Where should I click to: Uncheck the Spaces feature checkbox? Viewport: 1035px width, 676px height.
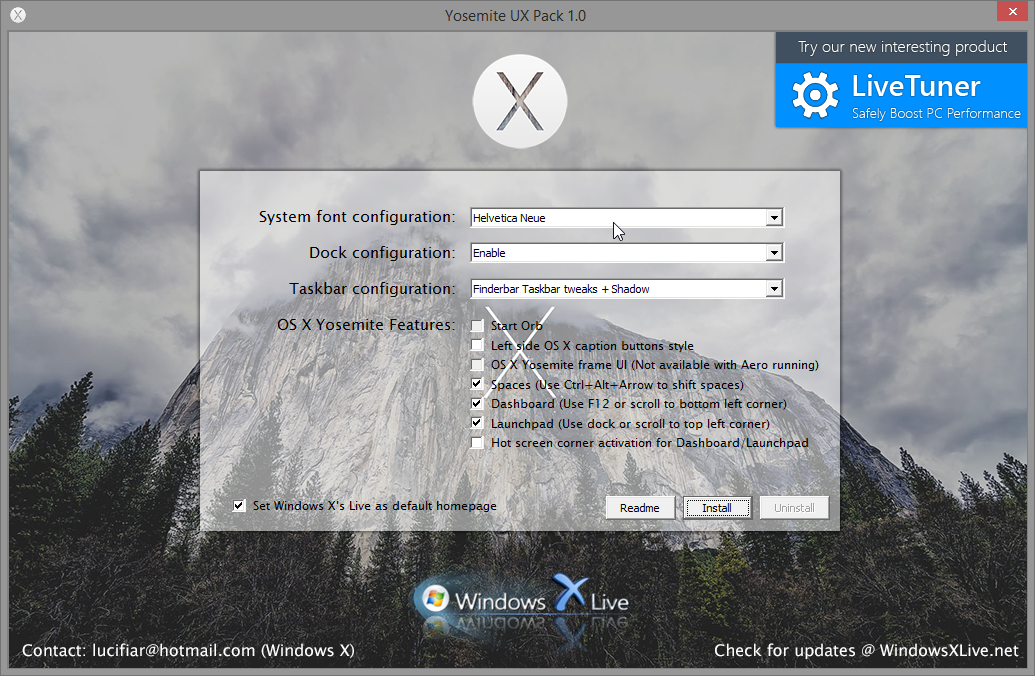pos(477,384)
